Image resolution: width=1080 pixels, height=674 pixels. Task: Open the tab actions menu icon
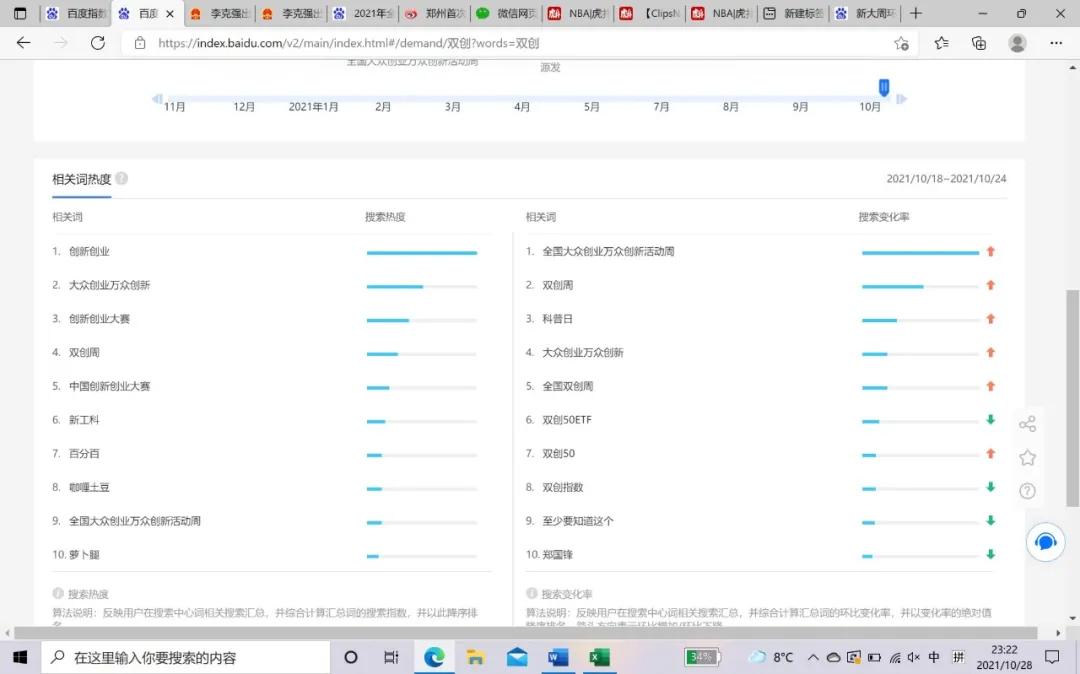pyautogui.click(x=20, y=13)
